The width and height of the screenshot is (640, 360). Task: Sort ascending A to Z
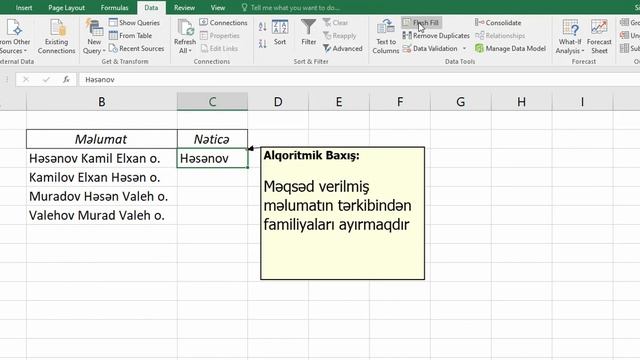tap(262, 27)
